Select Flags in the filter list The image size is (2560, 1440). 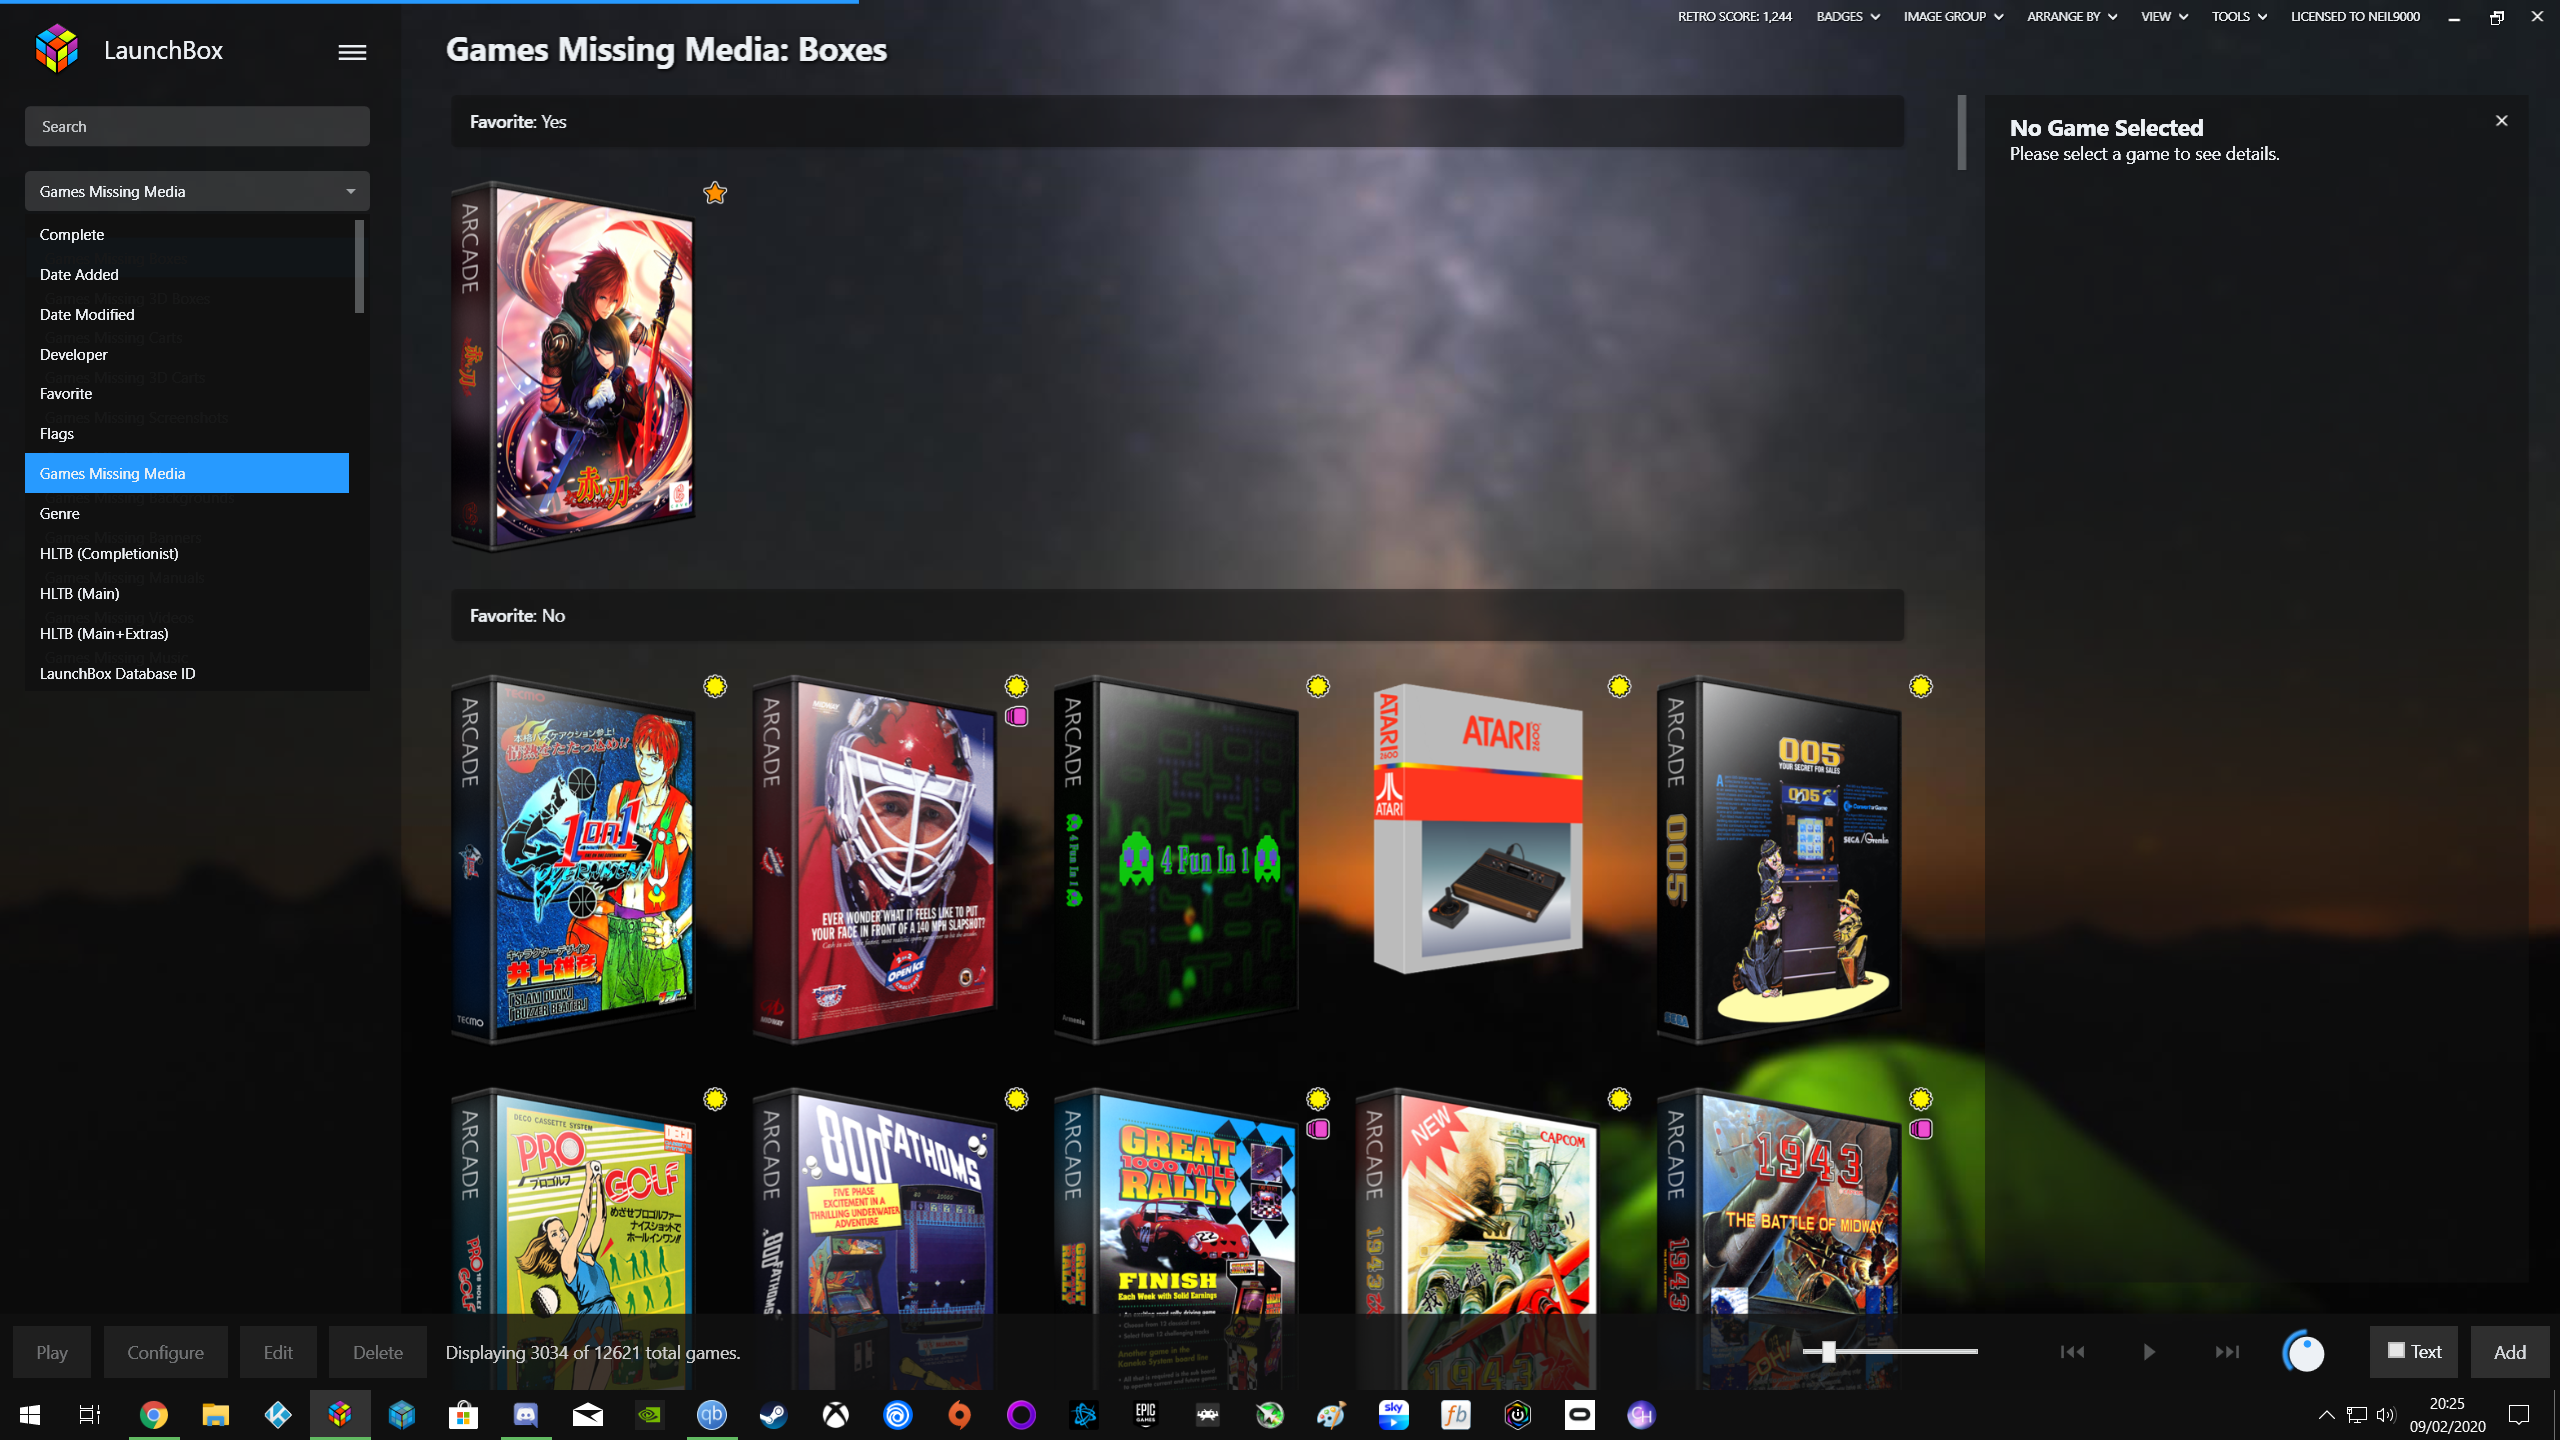187,434
